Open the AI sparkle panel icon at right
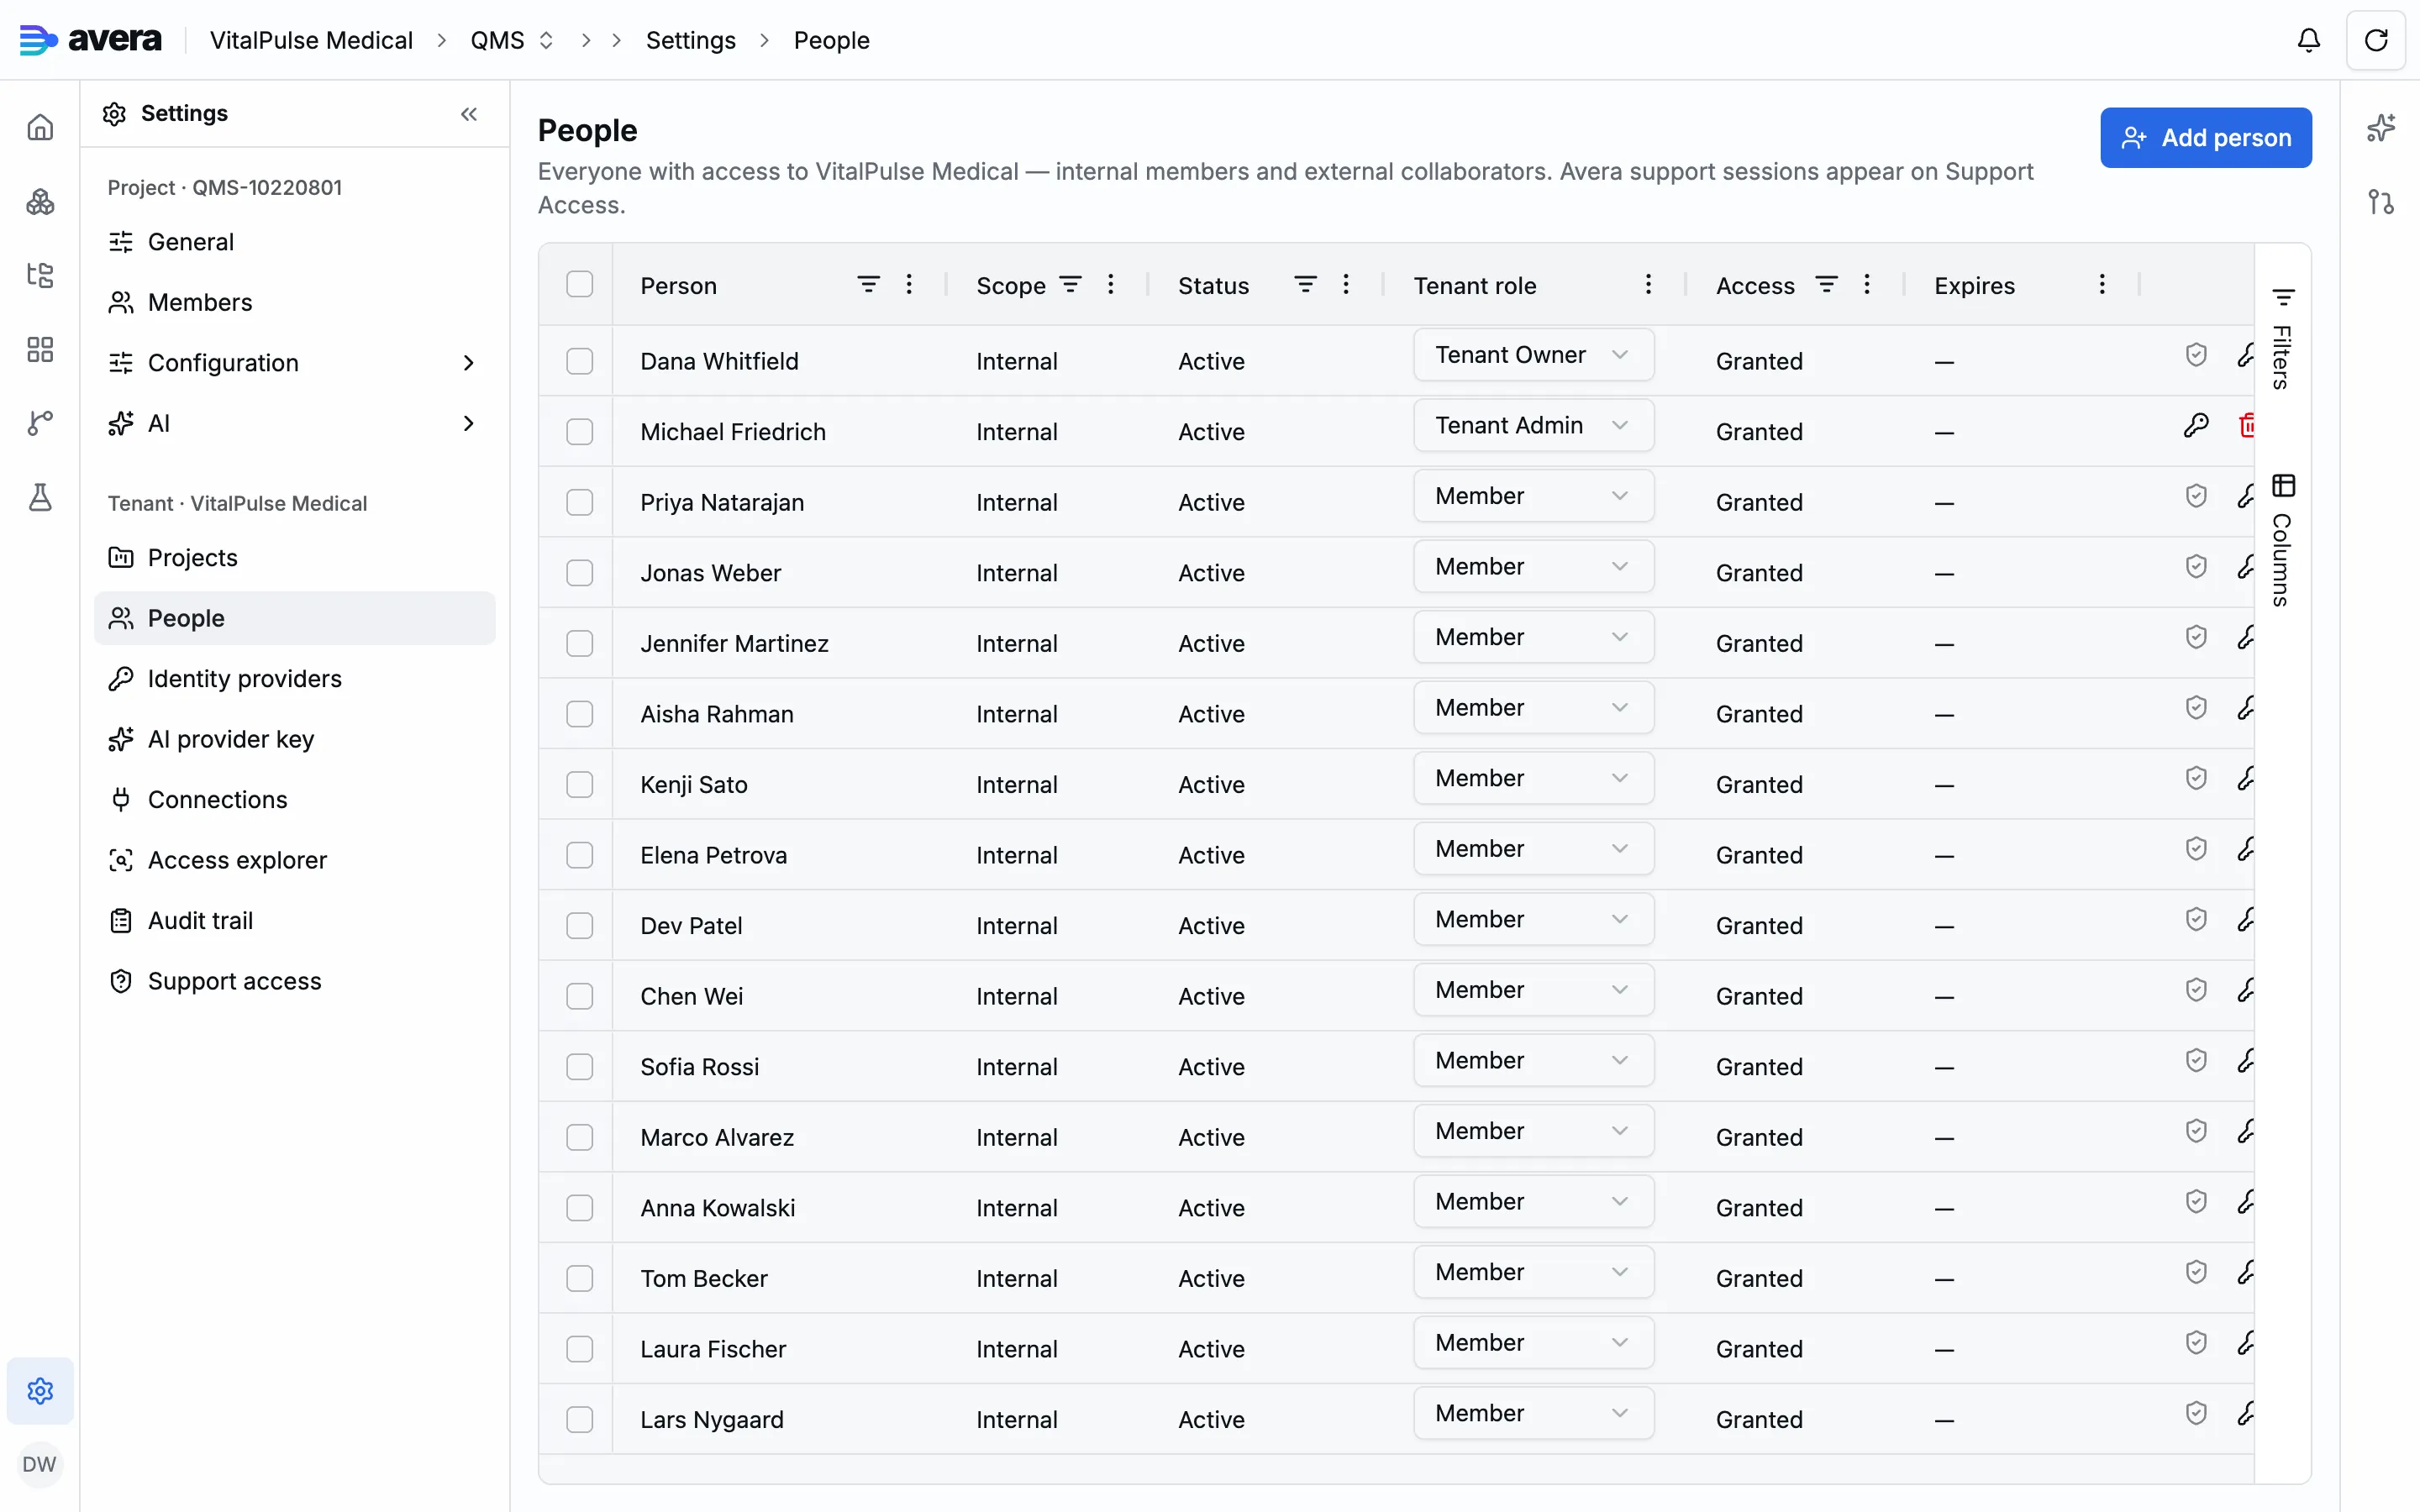The height and width of the screenshot is (1512, 2420). [x=2381, y=128]
